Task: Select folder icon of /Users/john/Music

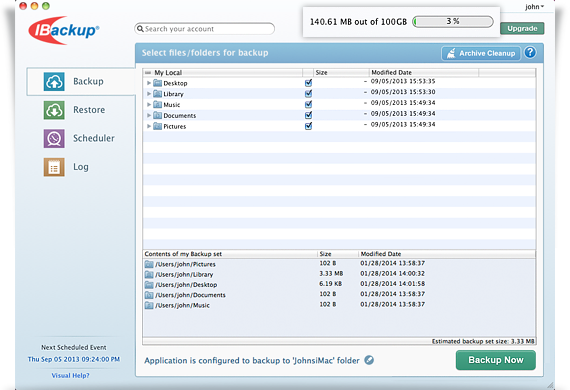Action: [x=149, y=305]
